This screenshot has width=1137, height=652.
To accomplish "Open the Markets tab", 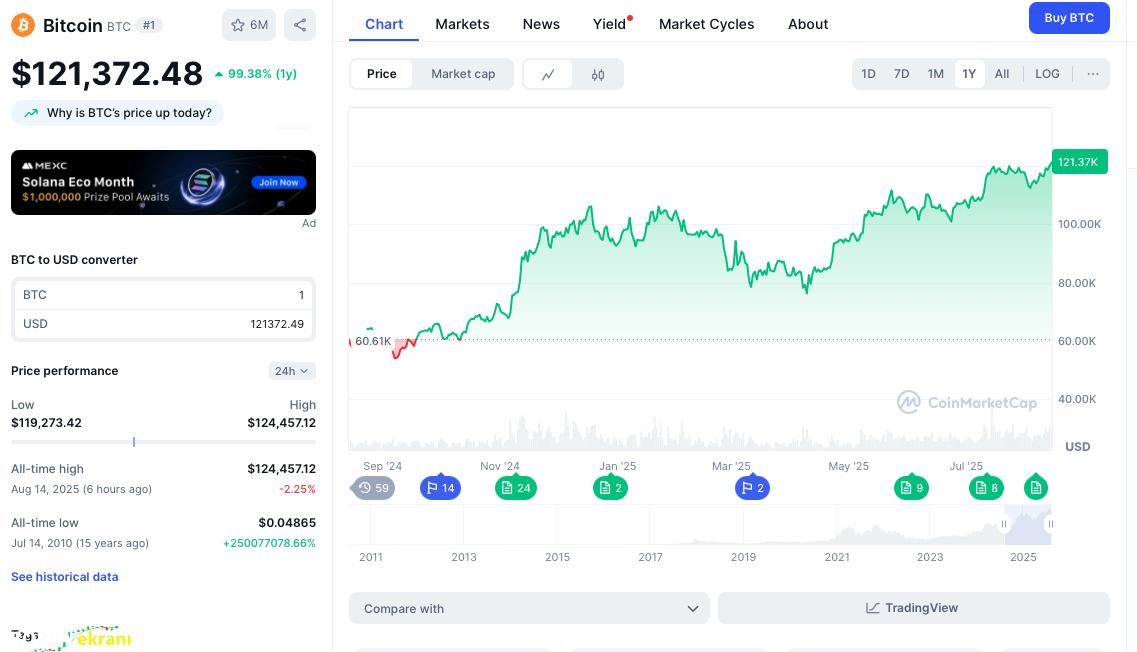I will (x=462, y=24).
